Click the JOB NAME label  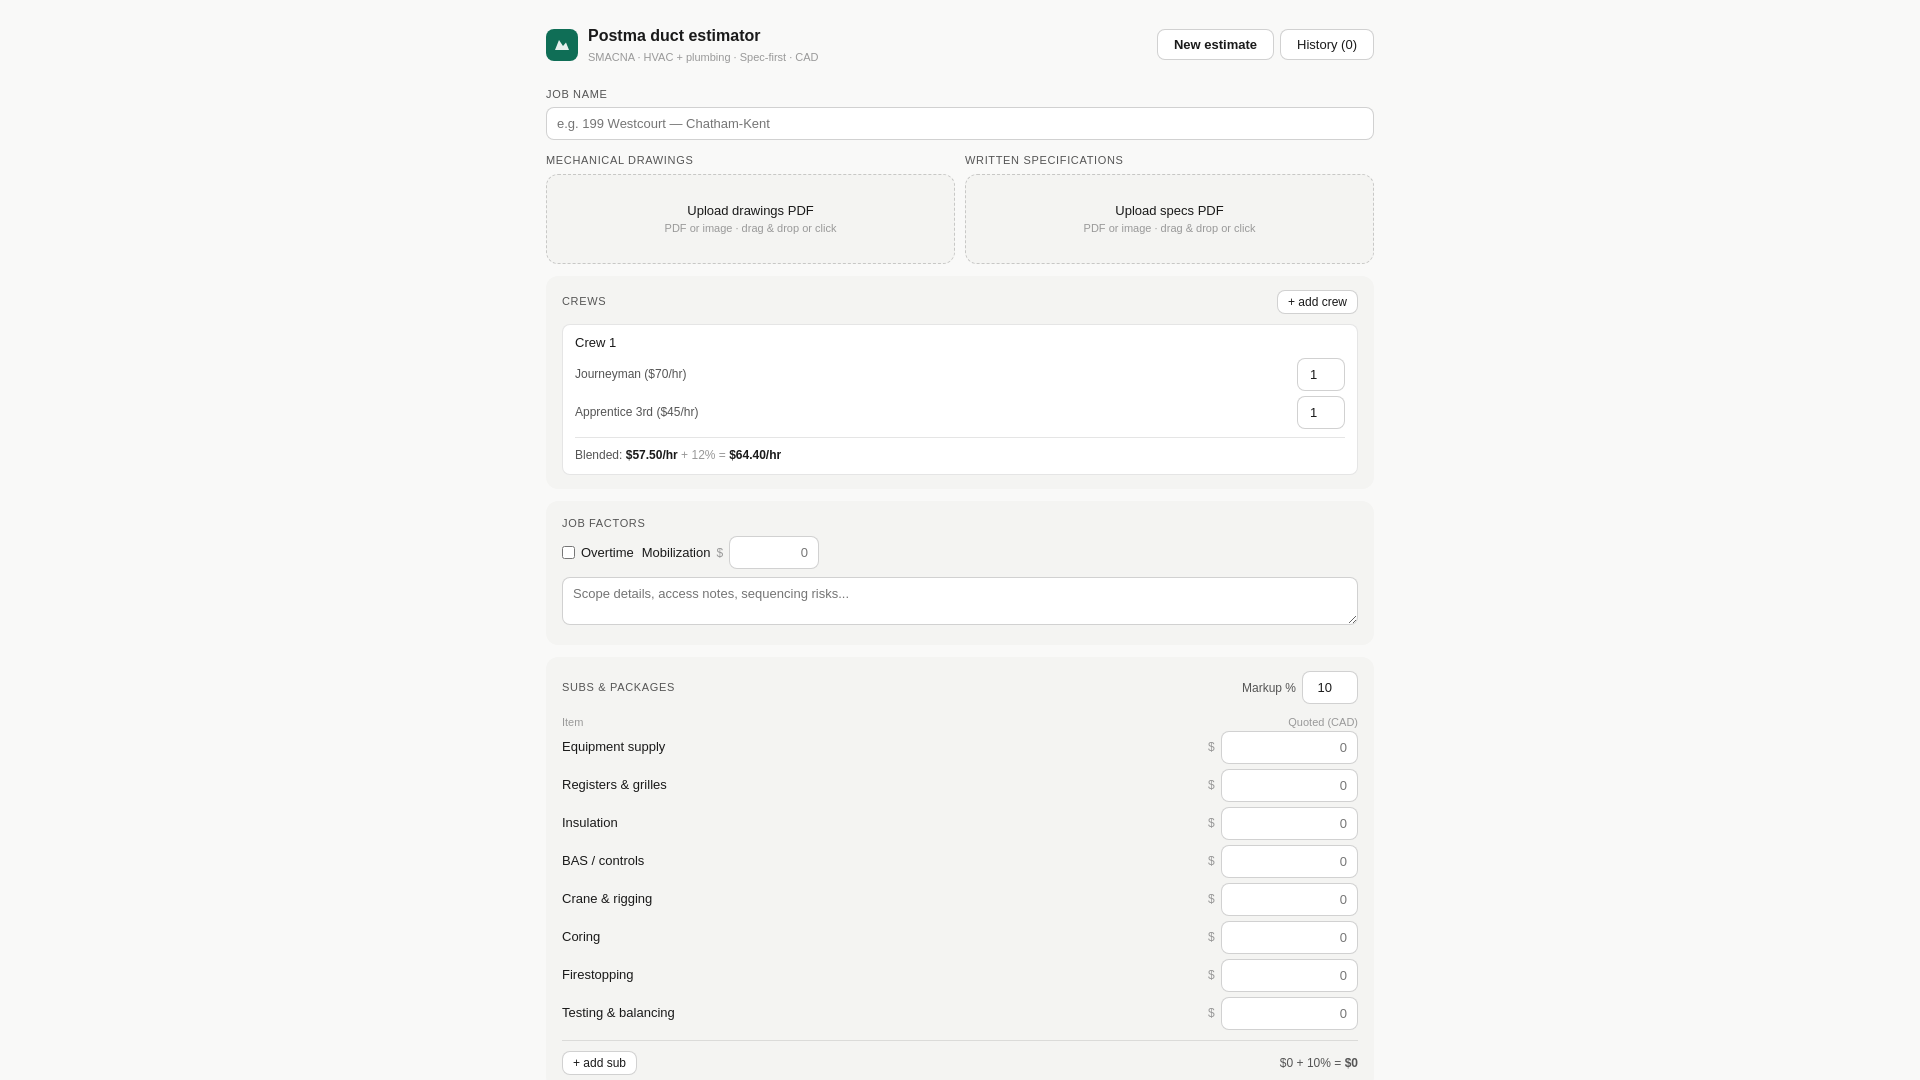(576, 95)
